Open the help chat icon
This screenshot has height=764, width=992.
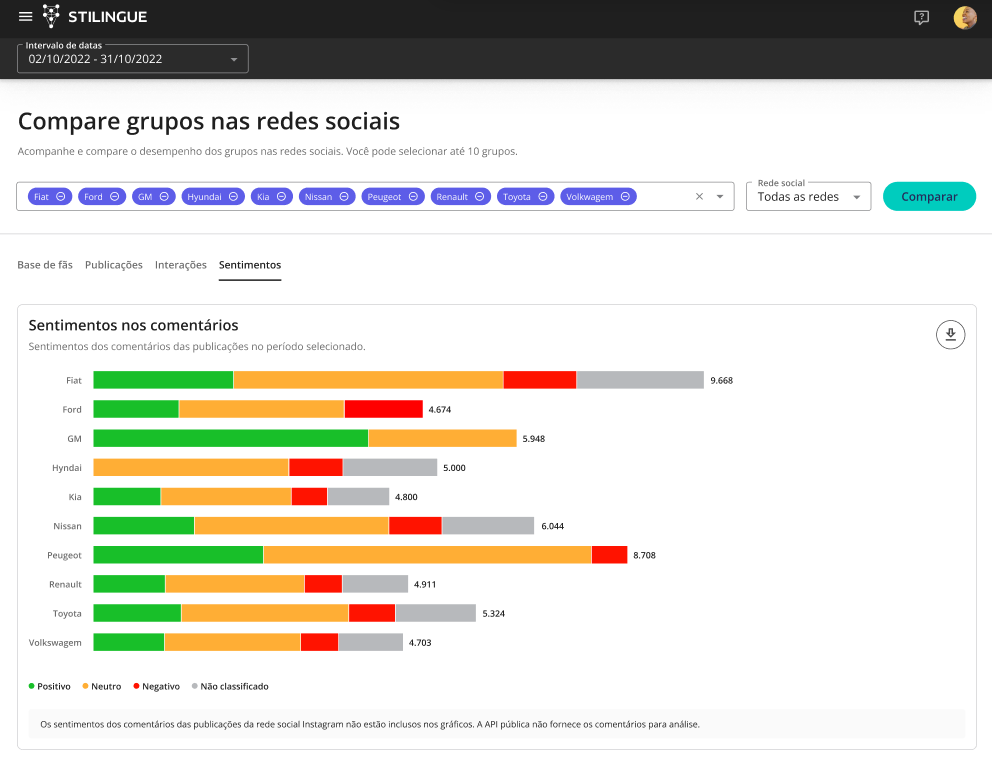[x=921, y=17]
